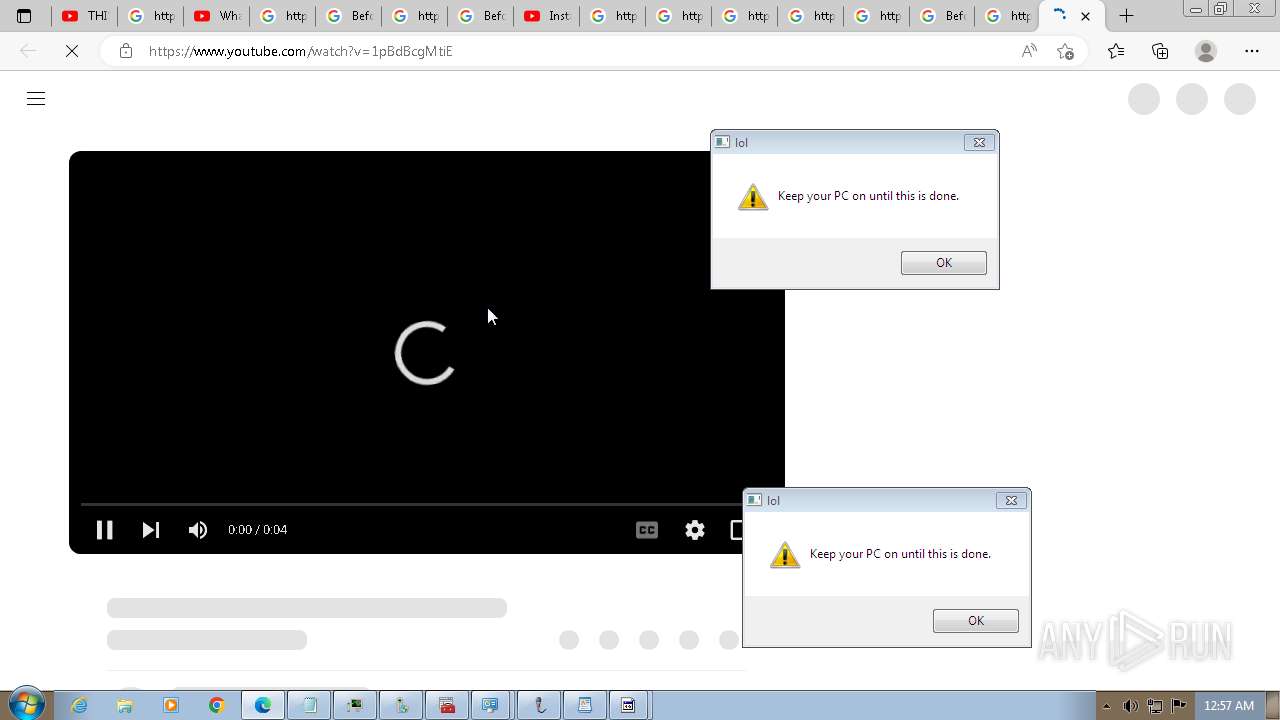Pause the YouTube video
The image size is (1280, 720).
pos(104,530)
